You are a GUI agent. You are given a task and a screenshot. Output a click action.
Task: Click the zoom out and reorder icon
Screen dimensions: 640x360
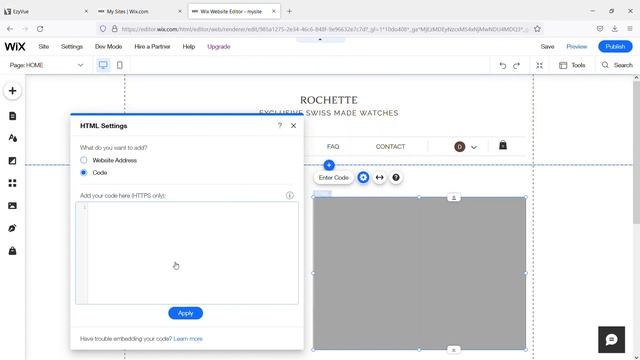coord(539,65)
